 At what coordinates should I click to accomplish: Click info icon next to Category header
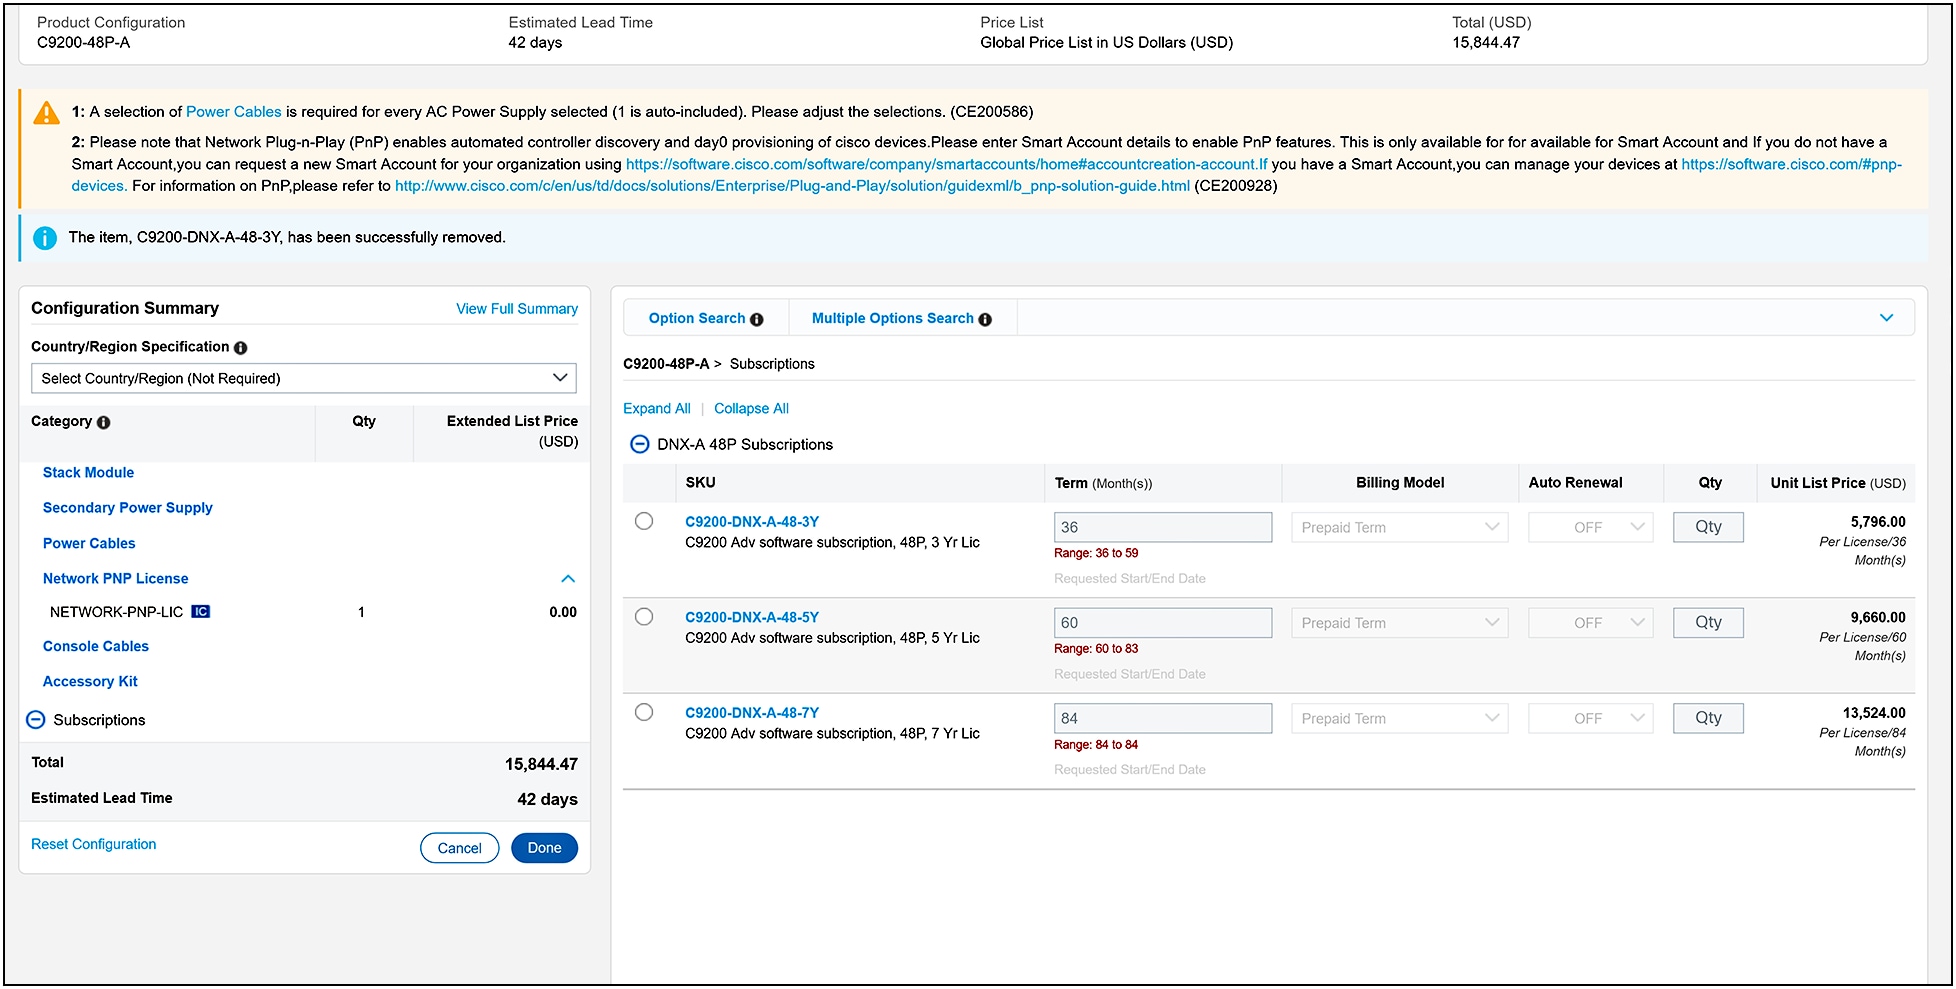(x=103, y=423)
